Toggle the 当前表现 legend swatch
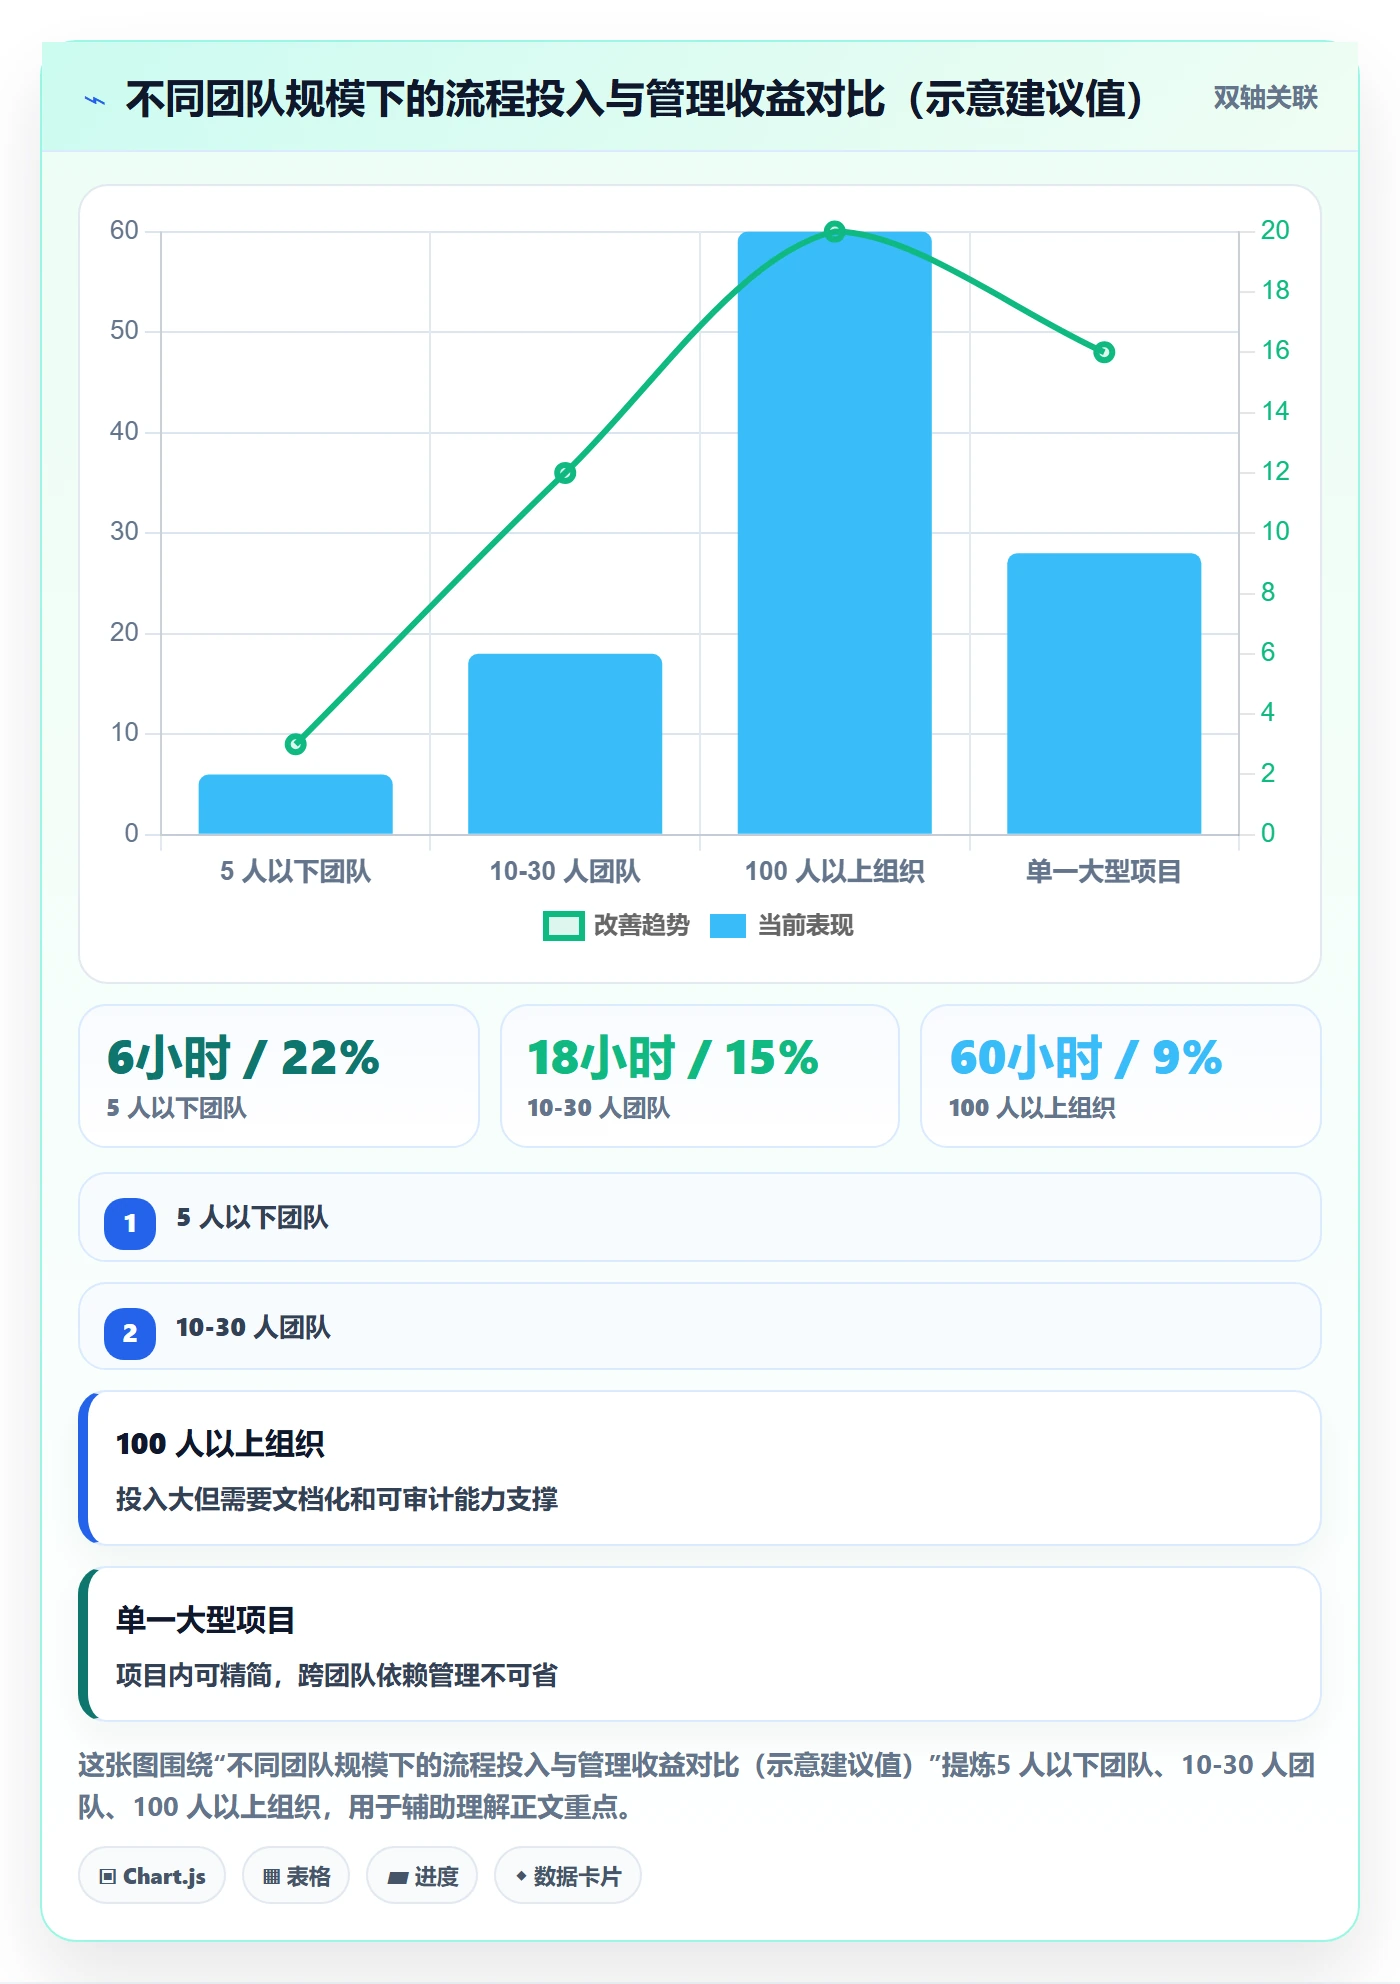1400x1984 pixels. click(727, 926)
